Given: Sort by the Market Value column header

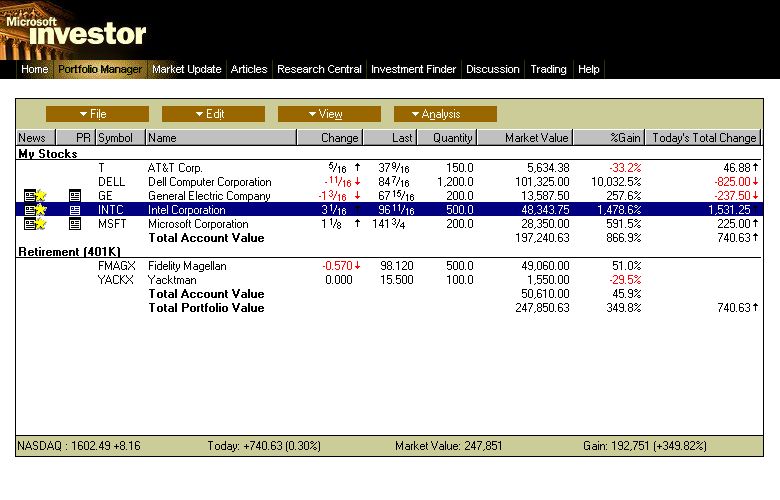Looking at the screenshot, I should point(525,137).
